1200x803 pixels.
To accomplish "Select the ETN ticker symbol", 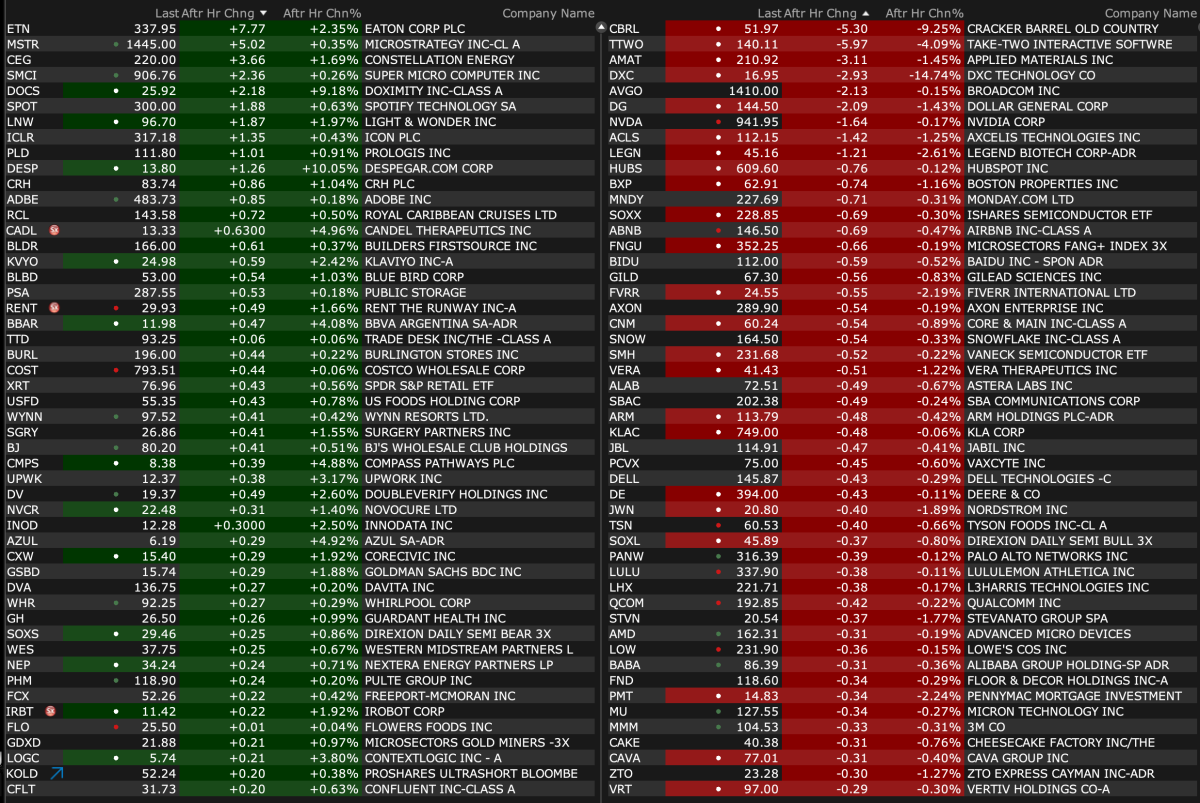I will point(19,29).
